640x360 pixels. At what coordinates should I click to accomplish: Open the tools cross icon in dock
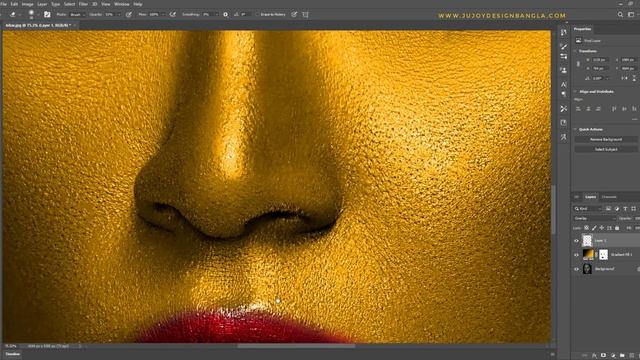pos(564,109)
